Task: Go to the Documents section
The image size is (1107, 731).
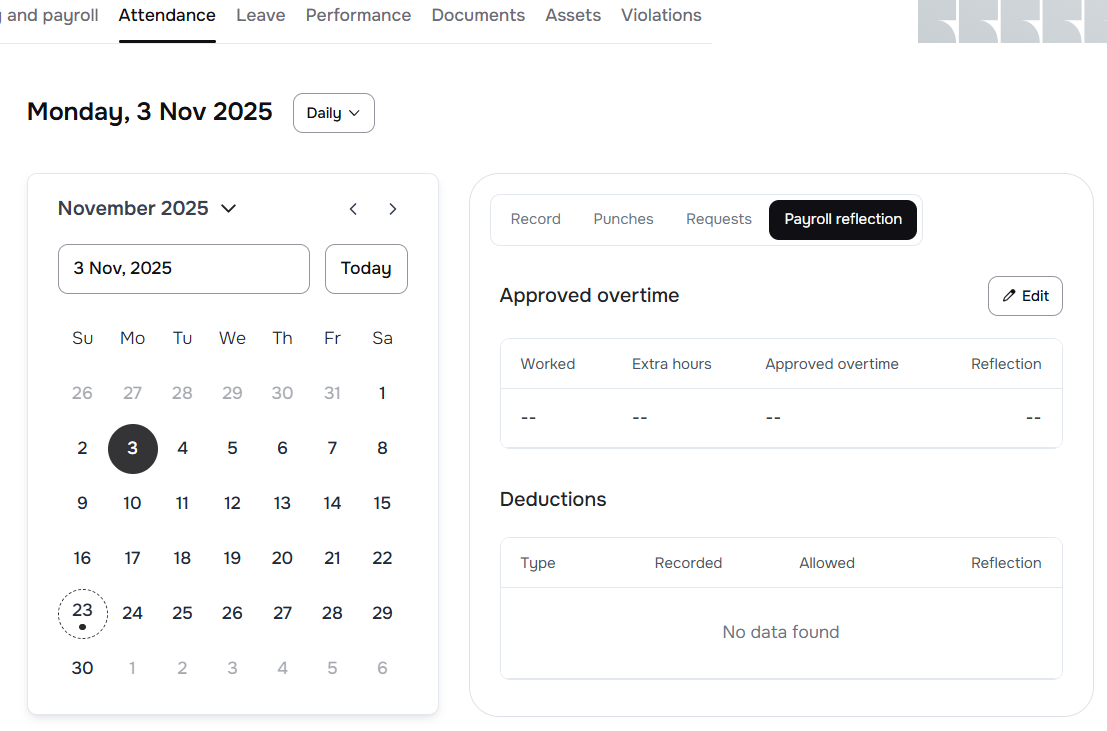Action: [478, 15]
